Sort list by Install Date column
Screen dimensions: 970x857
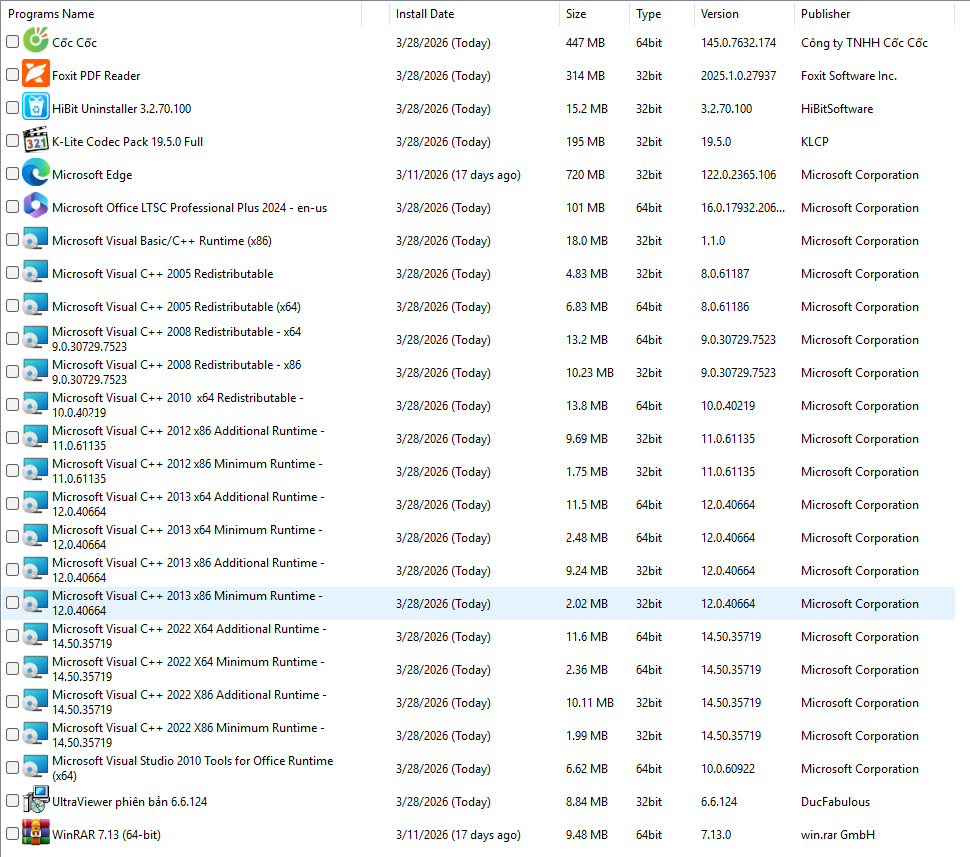point(425,14)
